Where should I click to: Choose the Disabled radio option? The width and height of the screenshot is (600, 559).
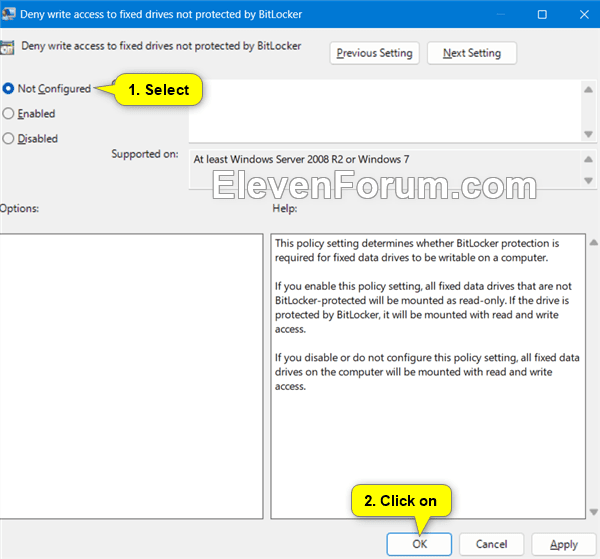click(x=8, y=139)
